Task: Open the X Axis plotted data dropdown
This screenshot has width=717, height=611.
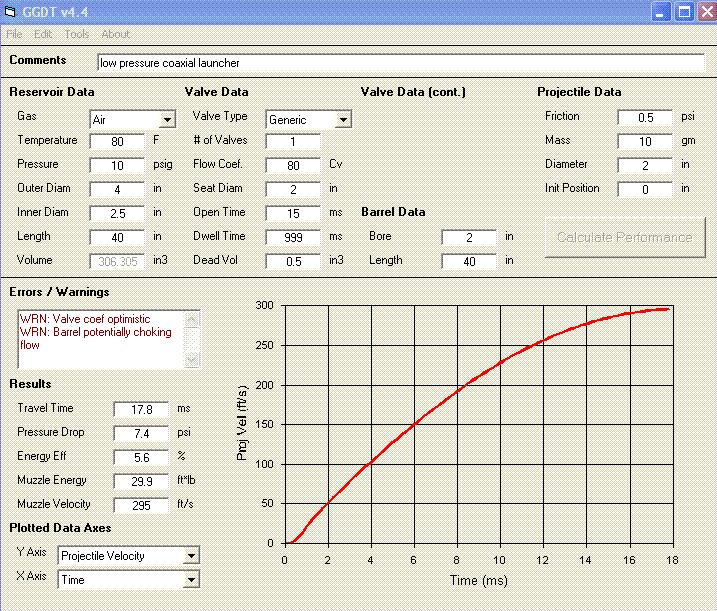Action: pos(192,580)
